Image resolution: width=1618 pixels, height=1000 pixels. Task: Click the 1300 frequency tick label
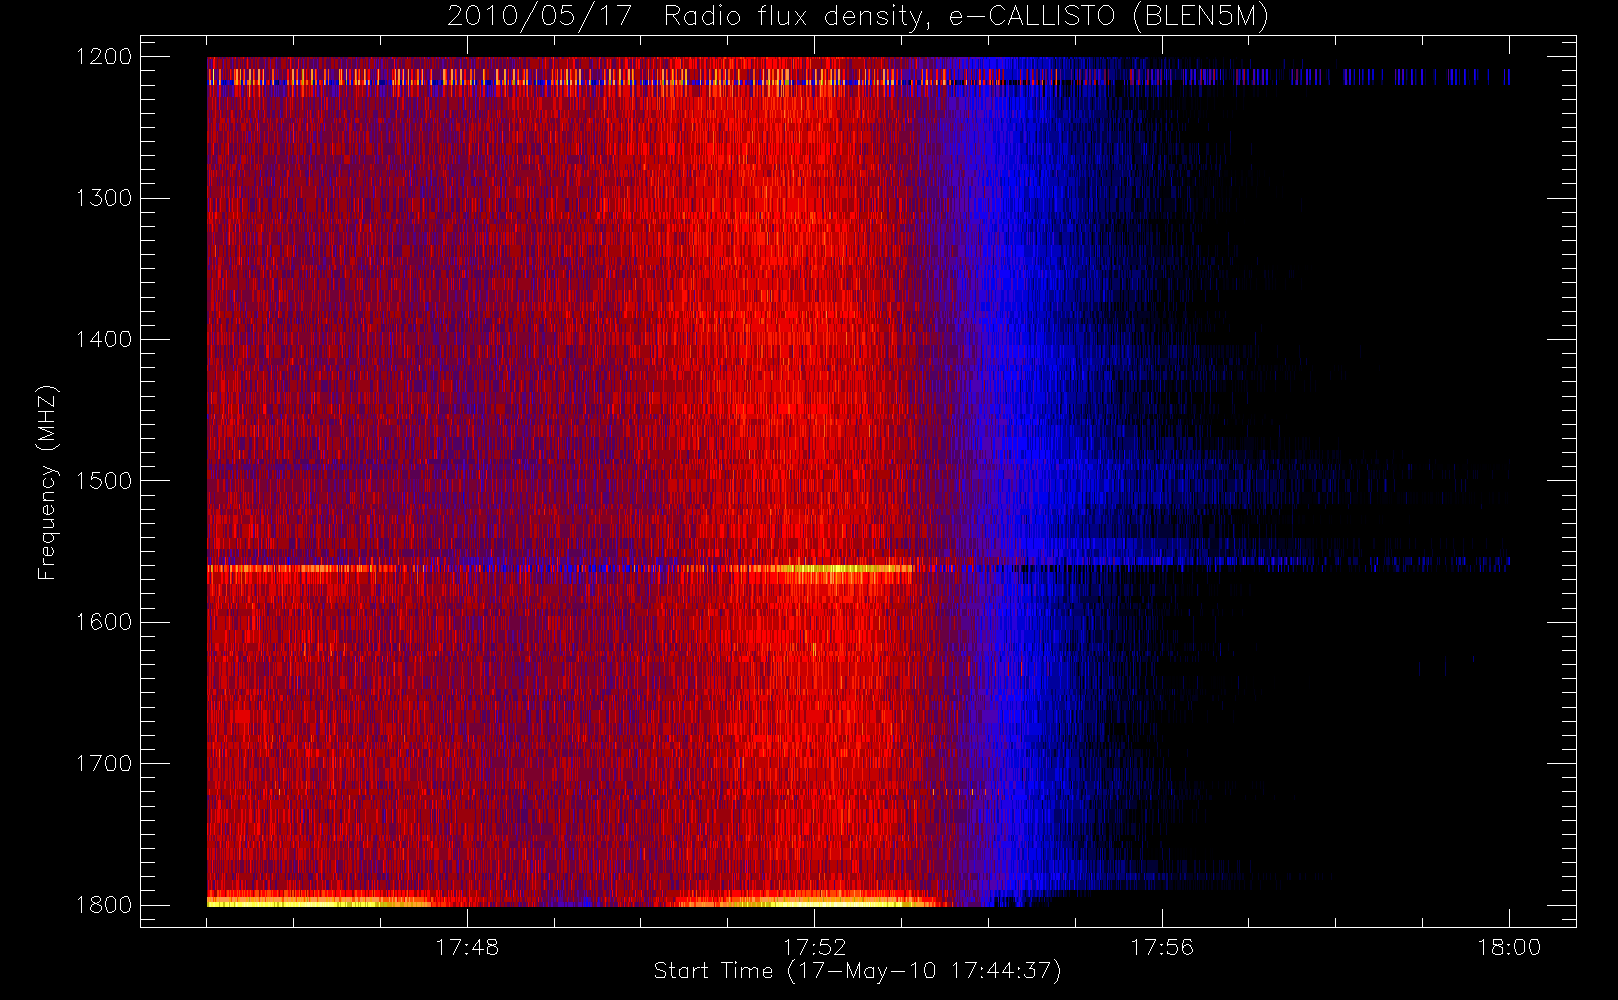point(104,198)
